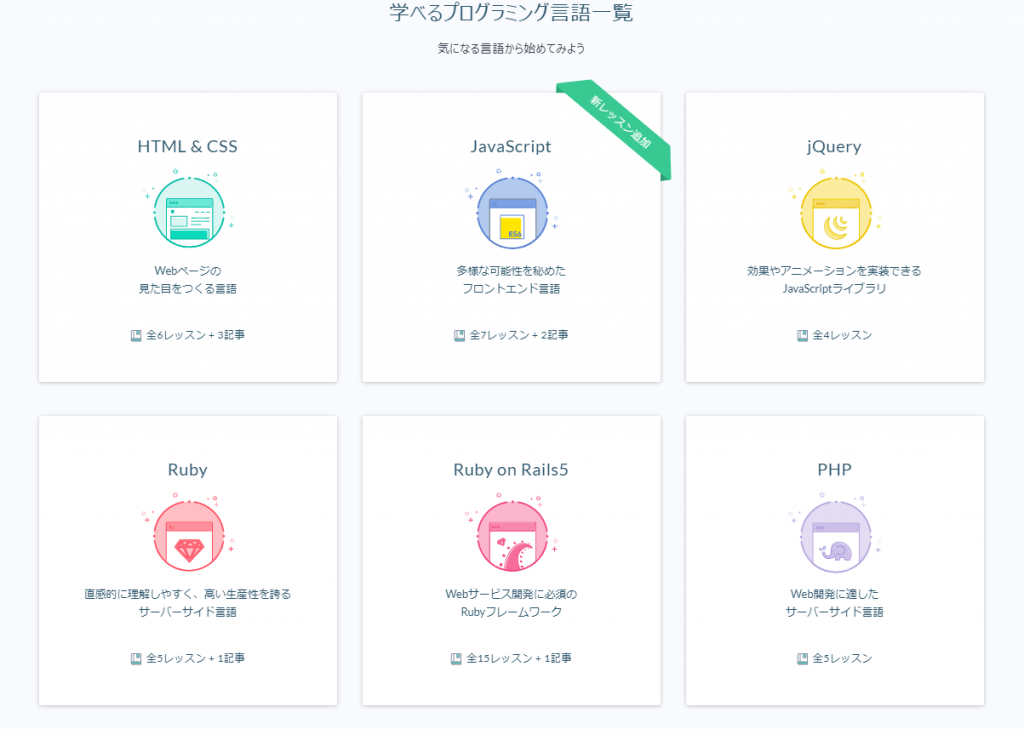Screen dimensions: 1024x729
Task: Click the jQuery lesson count 全4レッスン
Action: pyautogui.click(x=842, y=335)
